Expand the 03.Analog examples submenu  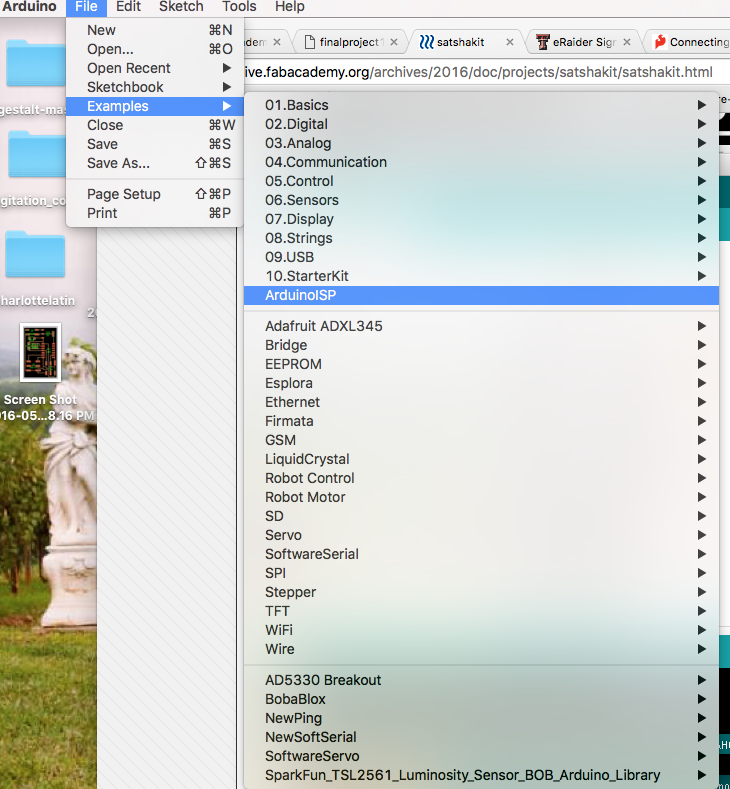point(481,143)
